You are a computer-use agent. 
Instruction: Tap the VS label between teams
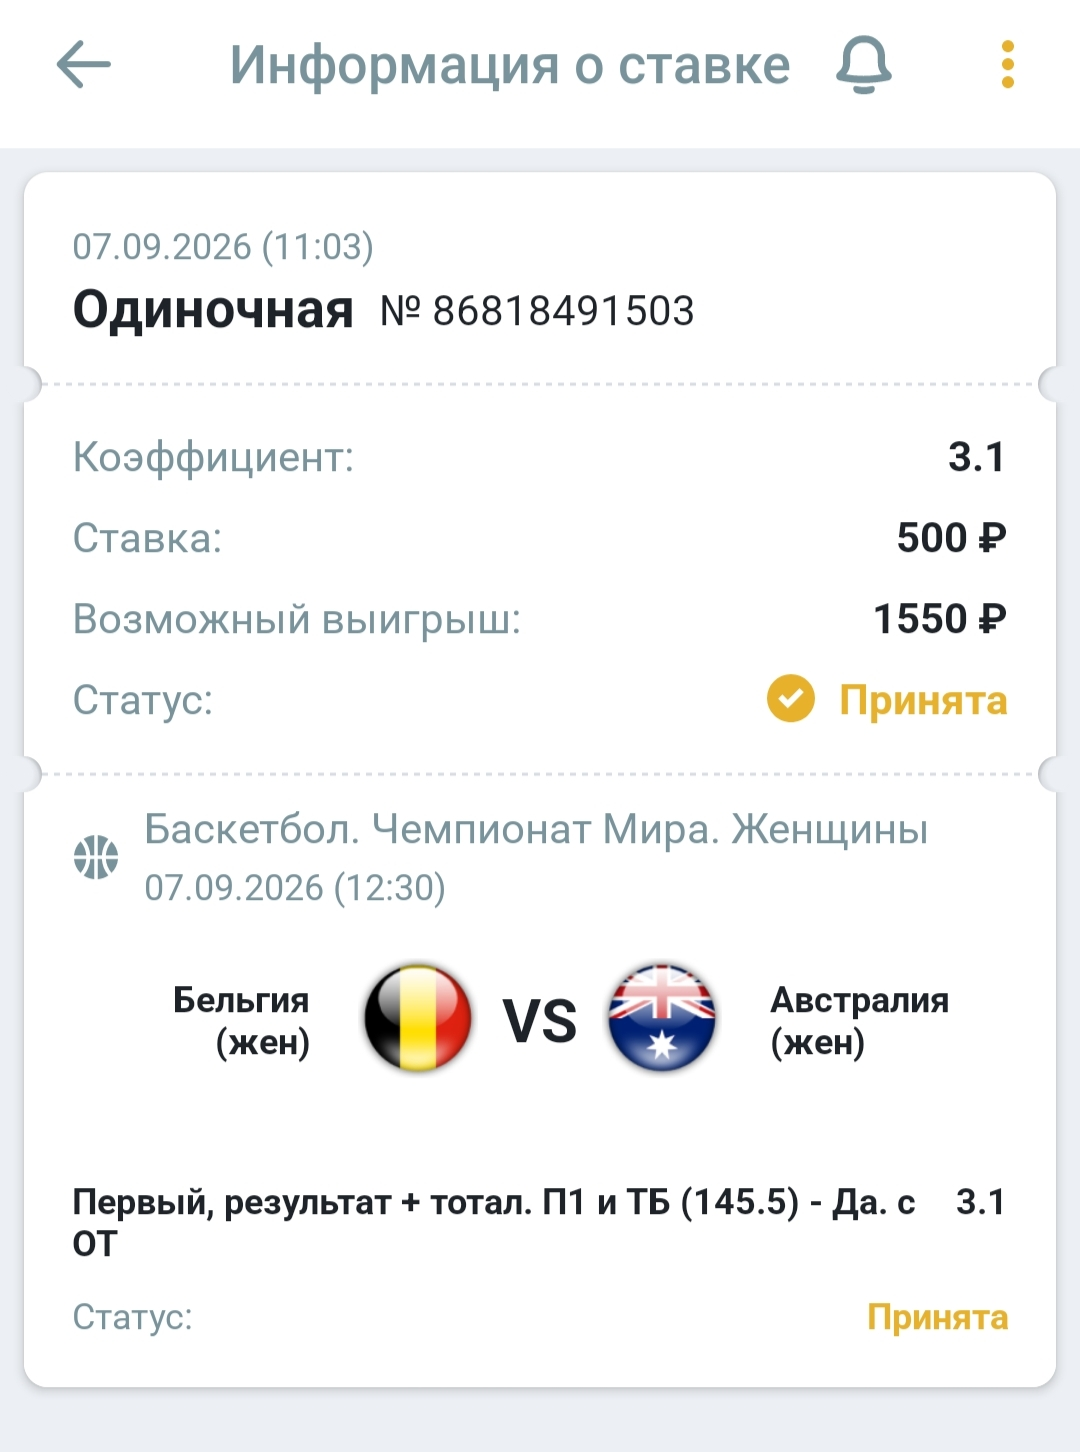click(540, 1021)
